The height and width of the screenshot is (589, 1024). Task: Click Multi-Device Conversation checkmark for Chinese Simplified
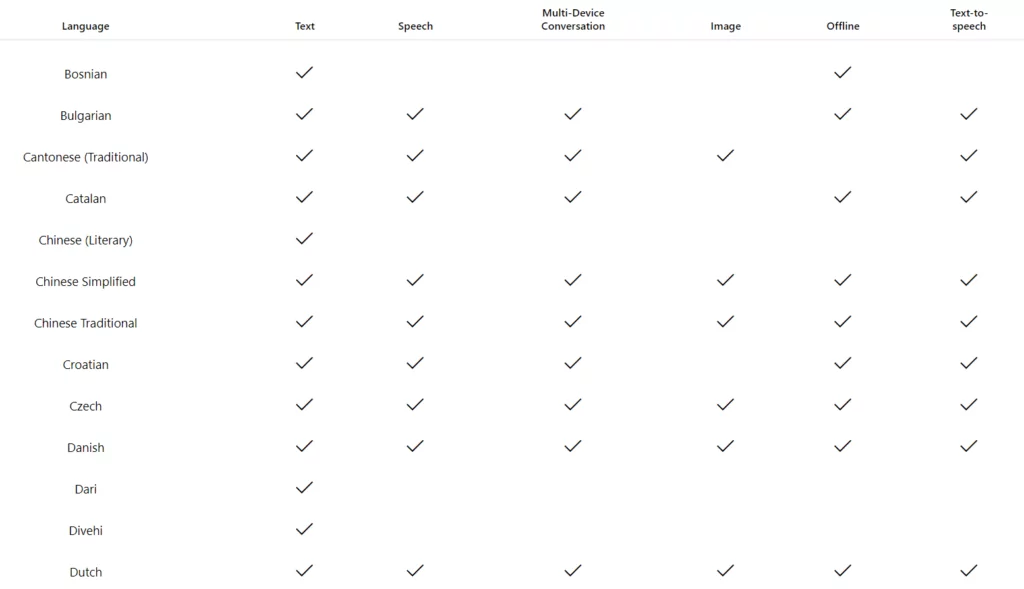coord(573,280)
